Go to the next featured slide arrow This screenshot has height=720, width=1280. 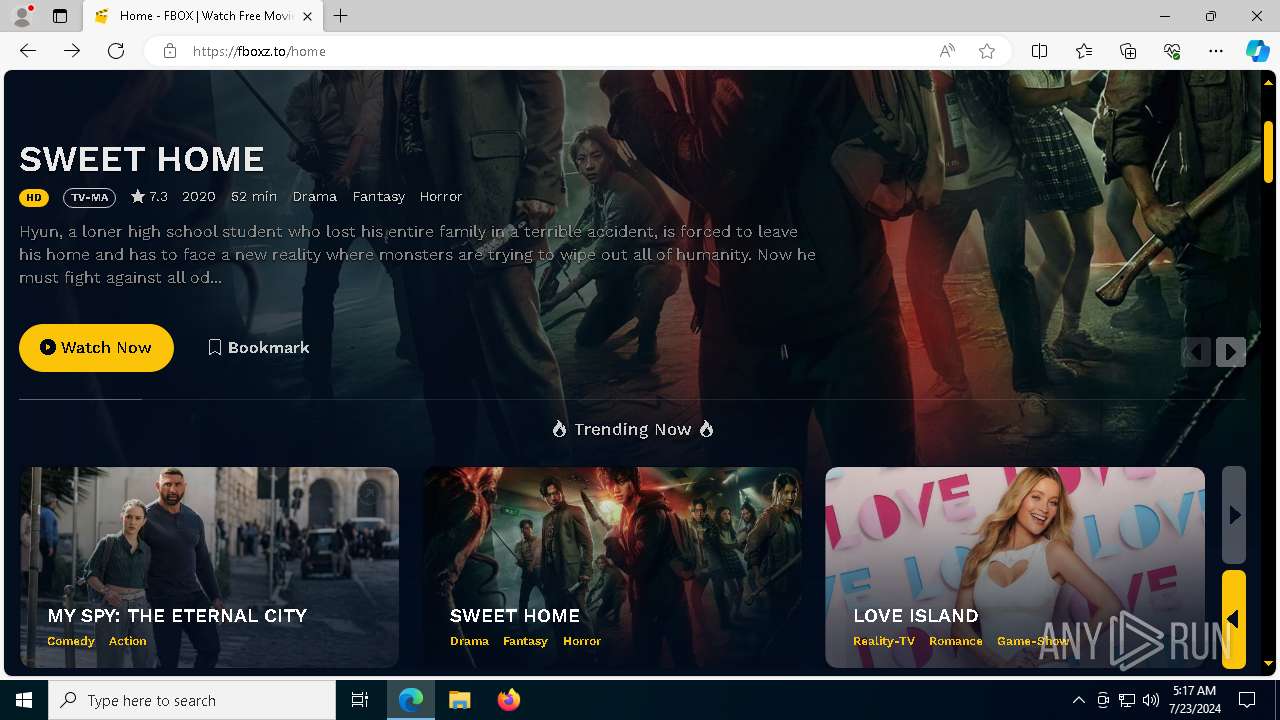[1231, 352]
